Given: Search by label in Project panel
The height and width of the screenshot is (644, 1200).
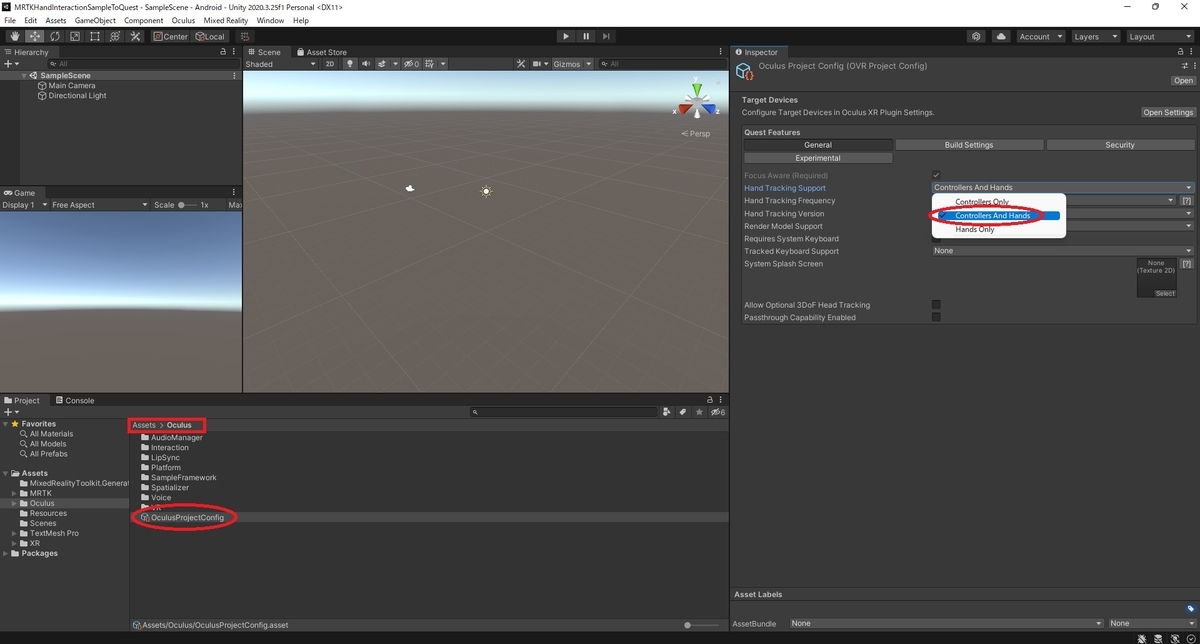Looking at the screenshot, I should click(x=683, y=412).
